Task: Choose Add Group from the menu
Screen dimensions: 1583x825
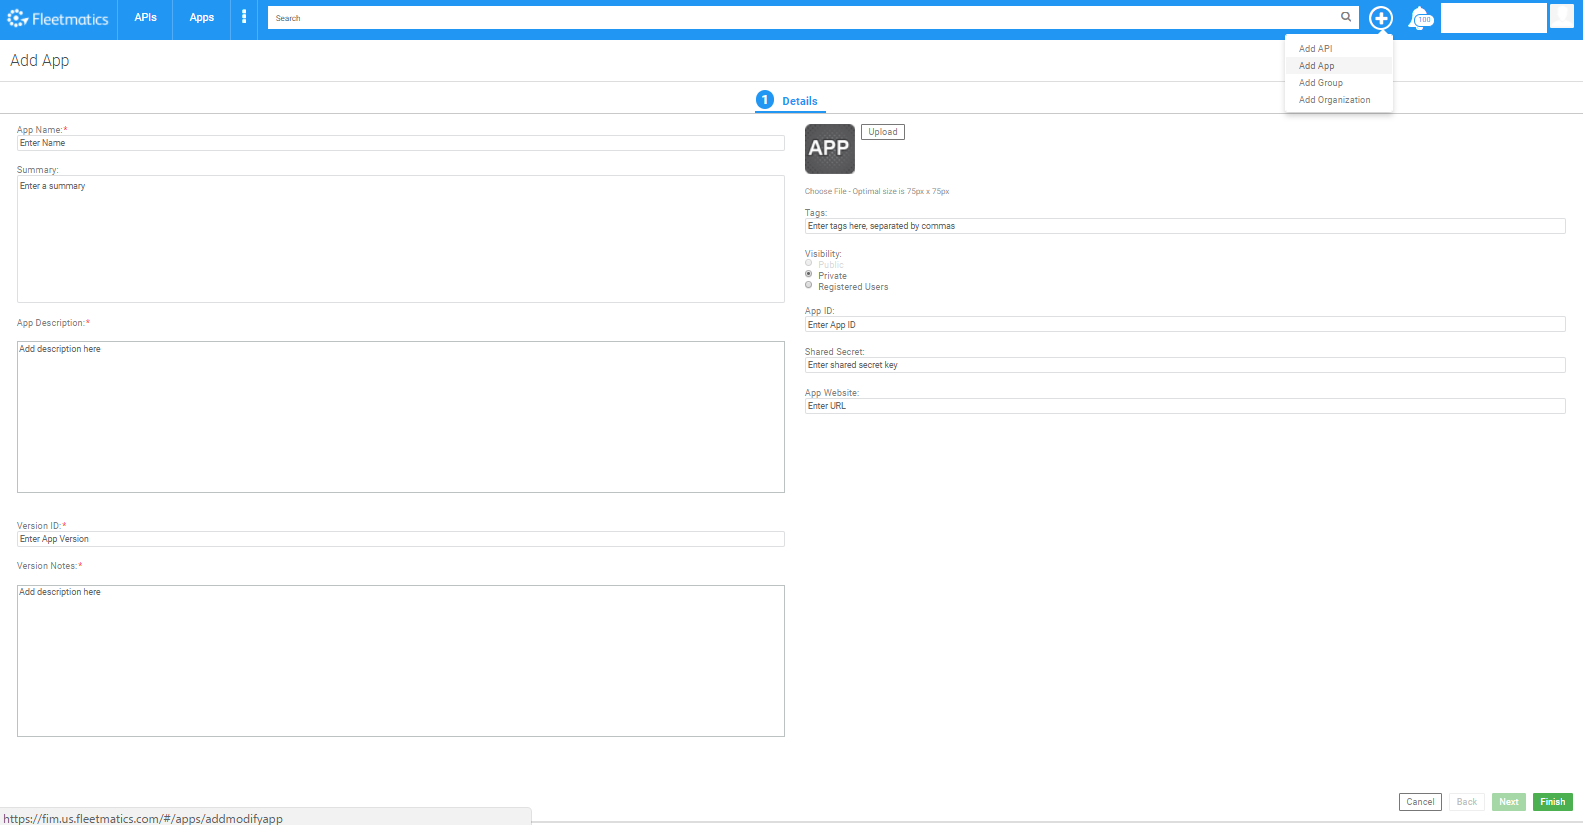Action: (x=1320, y=83)
